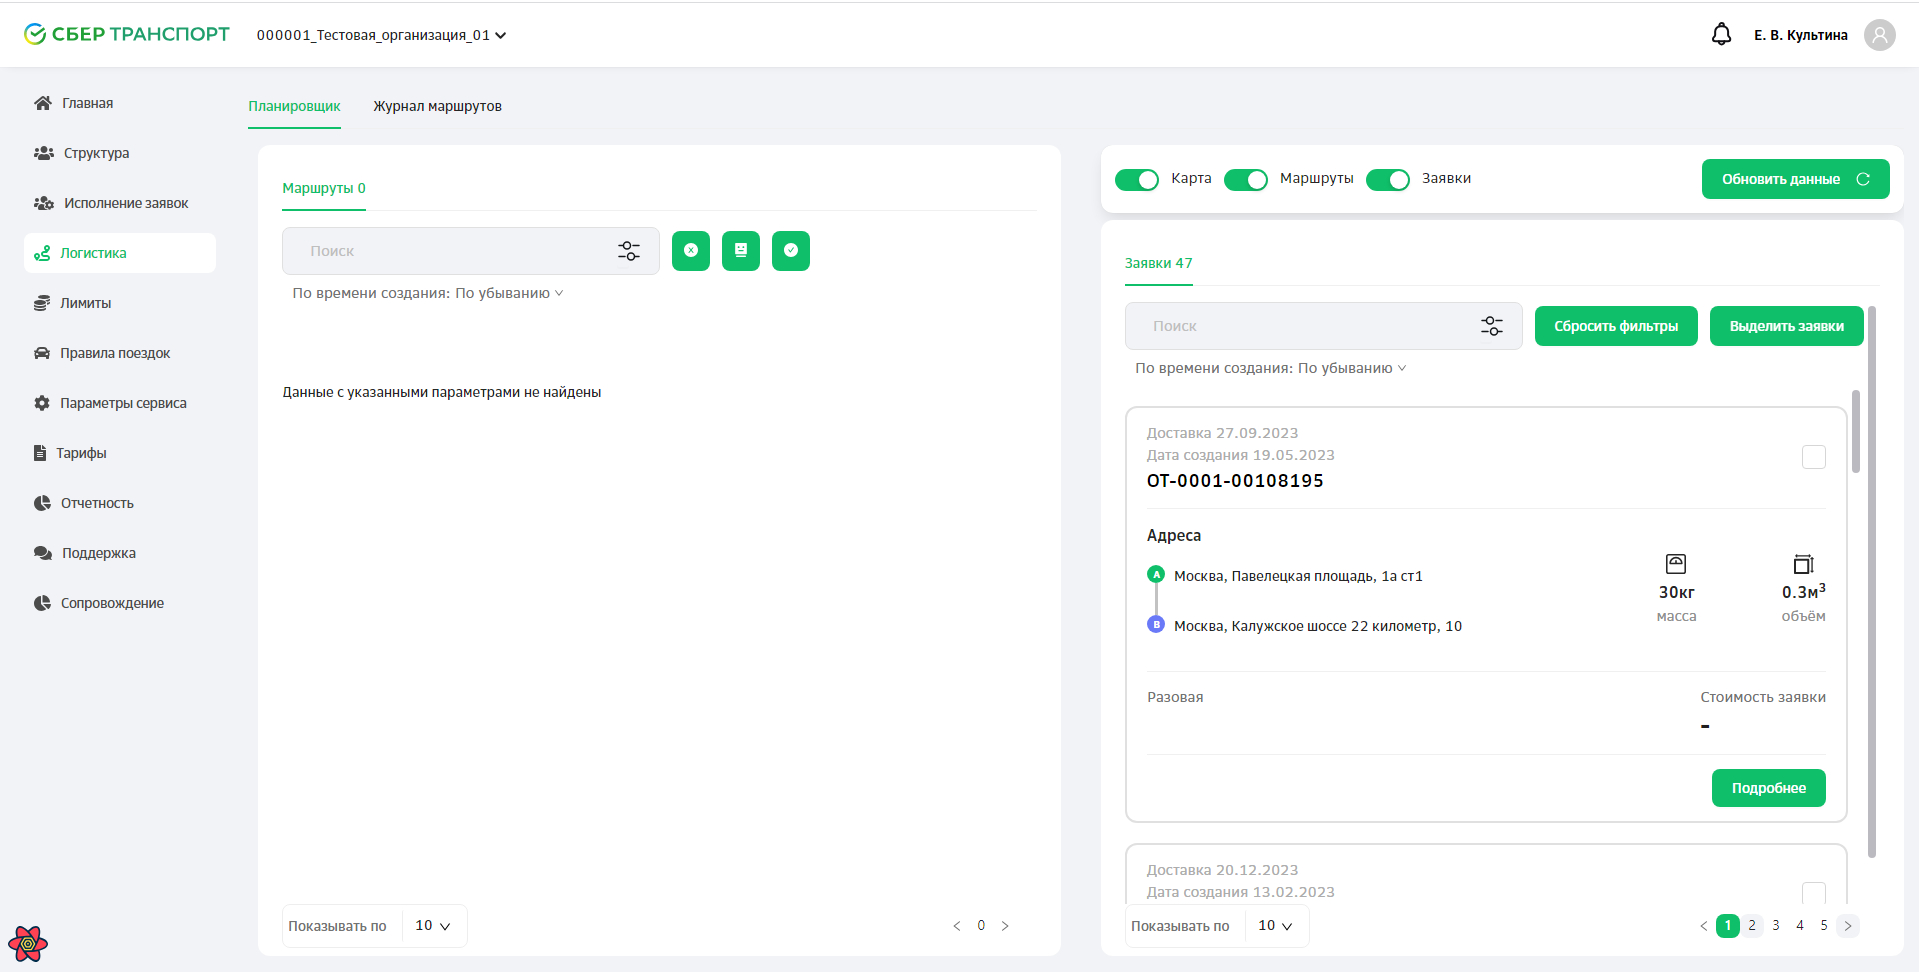Open Отчетность in sidebar

tap(120, 503)
